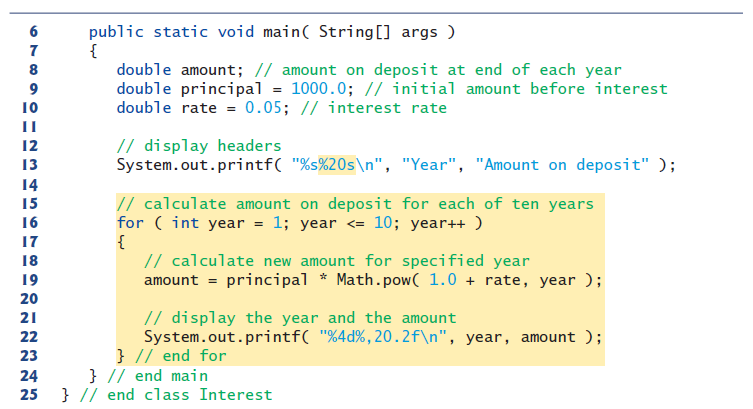Click the number 10 in loop condition
753x409 pixels.
pyautogui.click(x=383, y=223)
